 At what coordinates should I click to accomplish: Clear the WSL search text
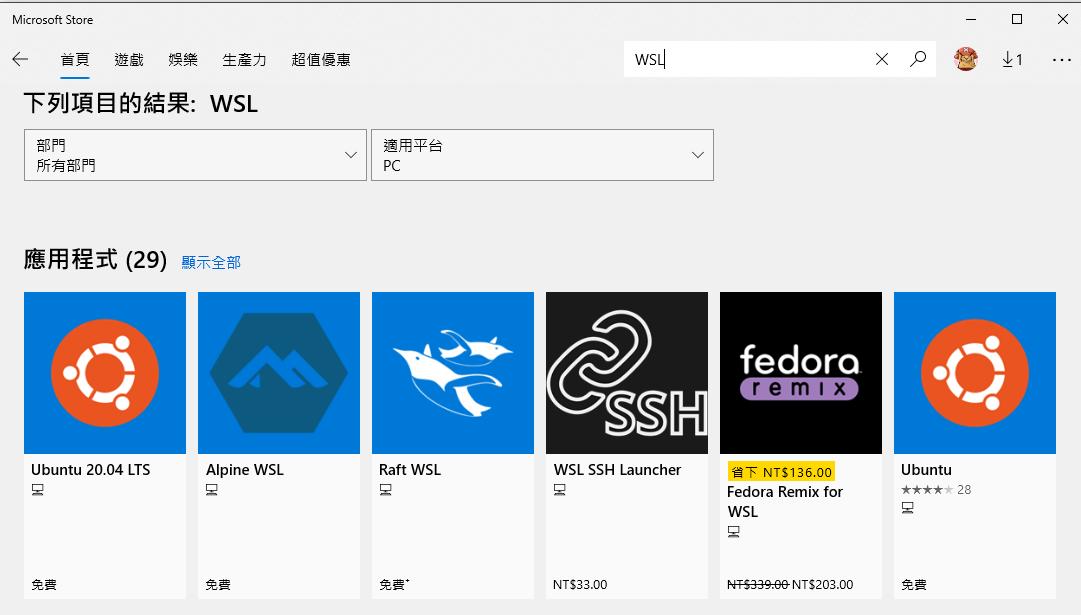tap(882, 59)
